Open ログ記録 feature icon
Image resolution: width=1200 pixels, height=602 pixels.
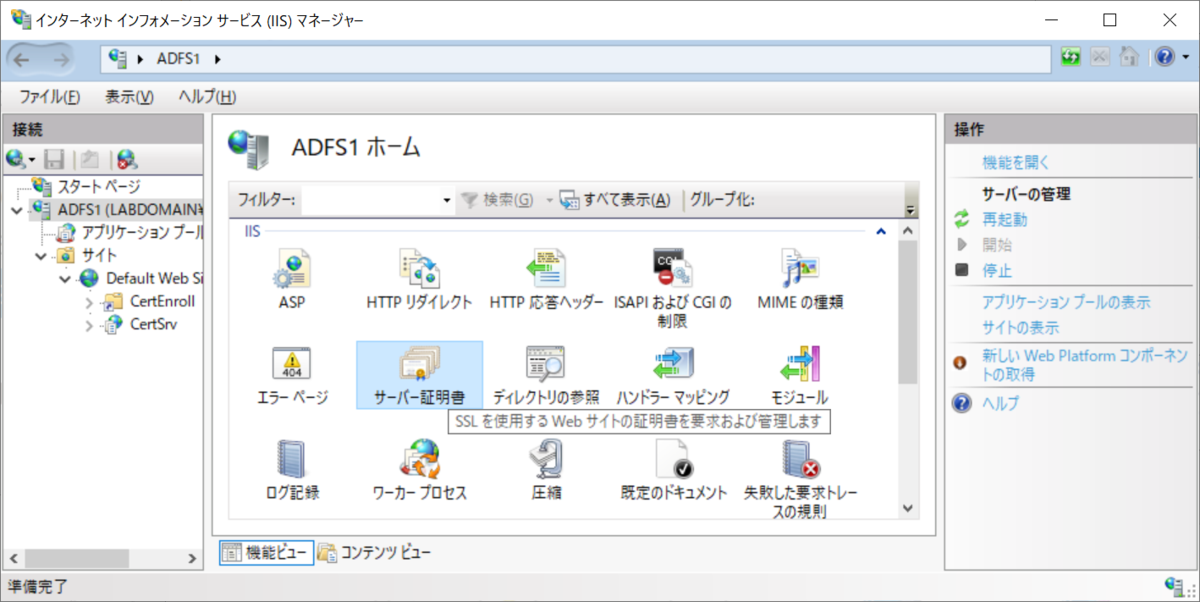coord(292,470)
